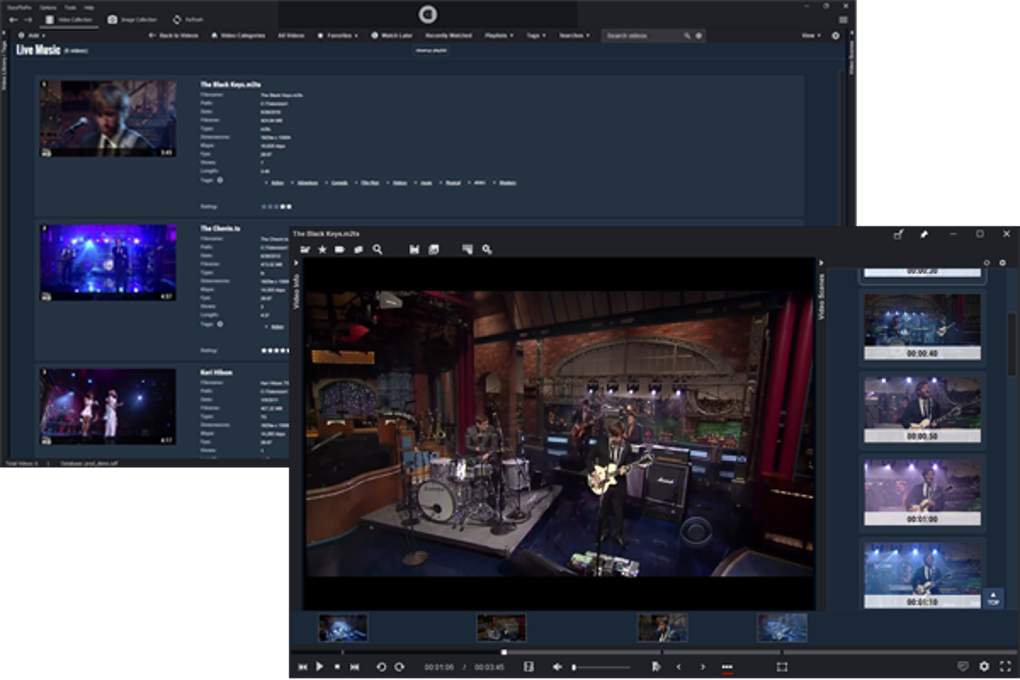Expand the Favorites dropdown
Image resolution: width=1020 pixels, height=680 pixels.
tap(338, 36)
